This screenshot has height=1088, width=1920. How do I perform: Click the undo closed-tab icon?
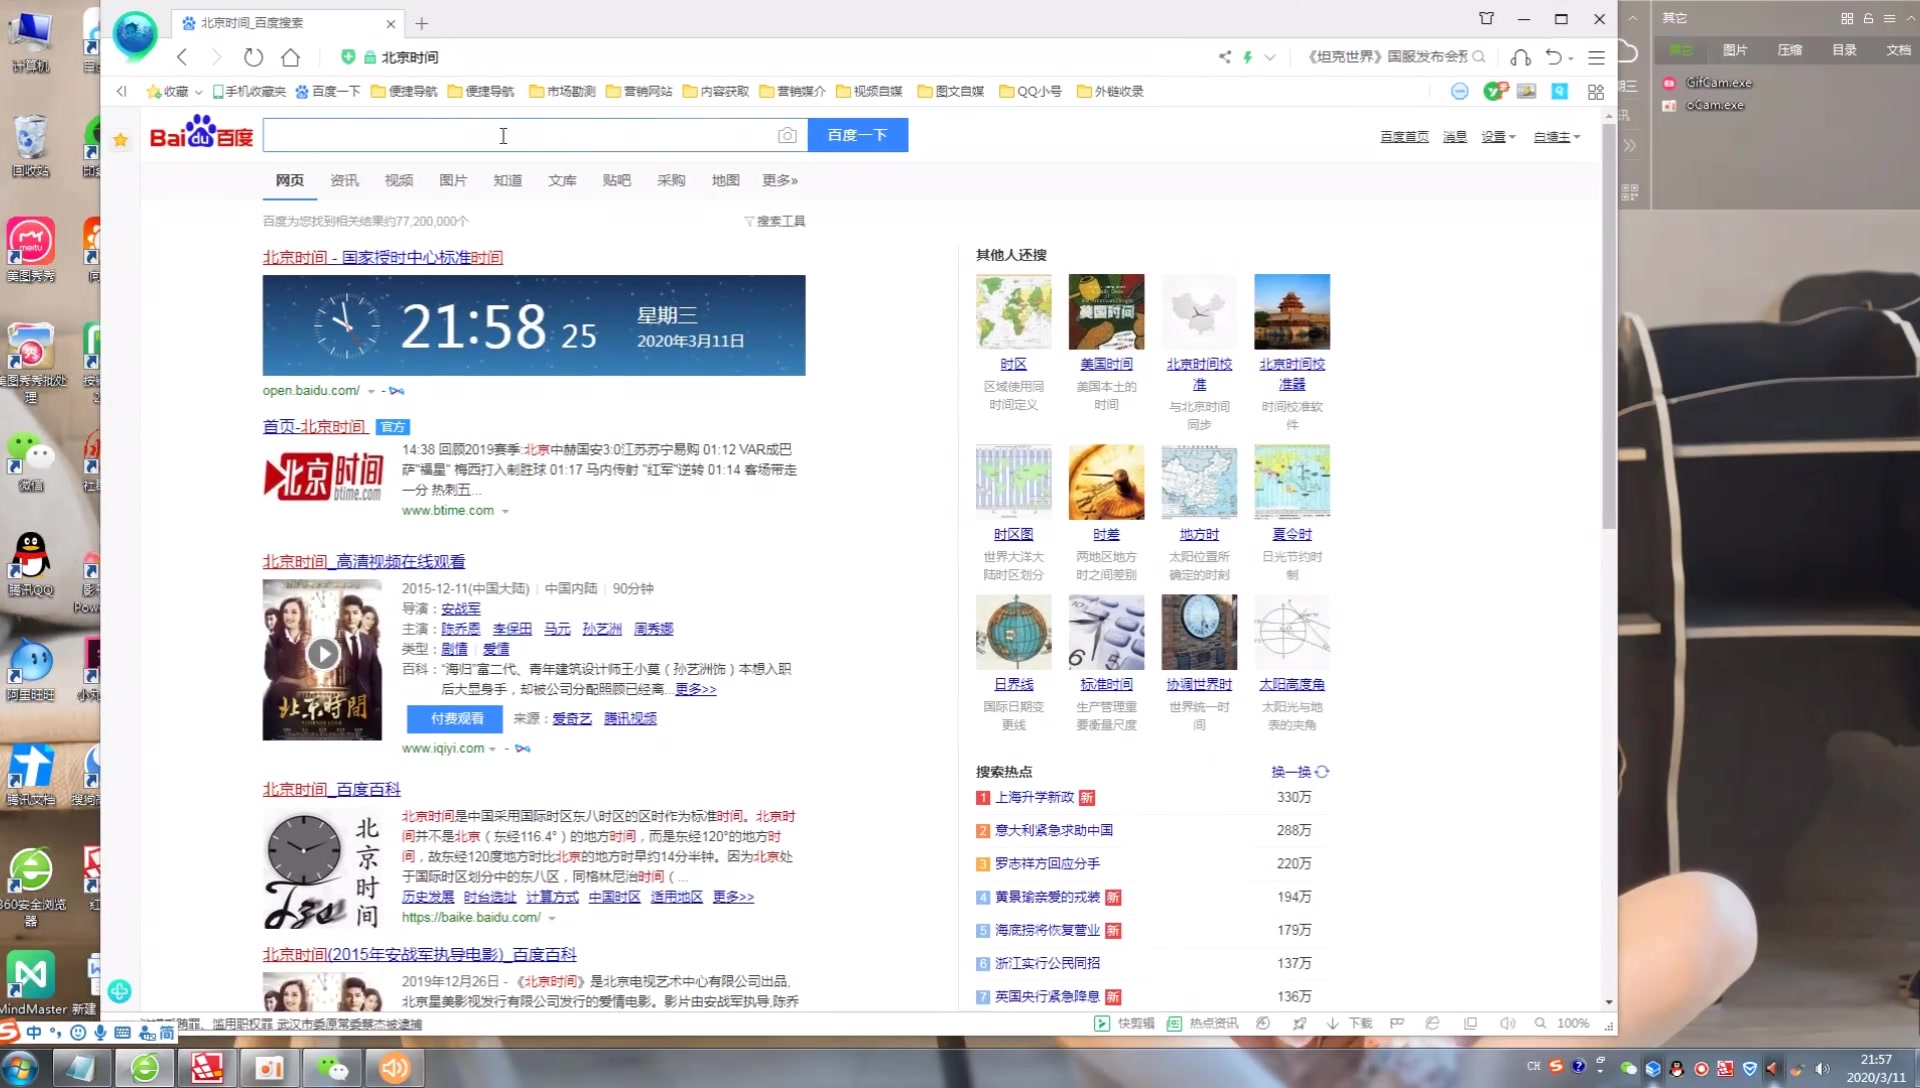point(1553,57)
